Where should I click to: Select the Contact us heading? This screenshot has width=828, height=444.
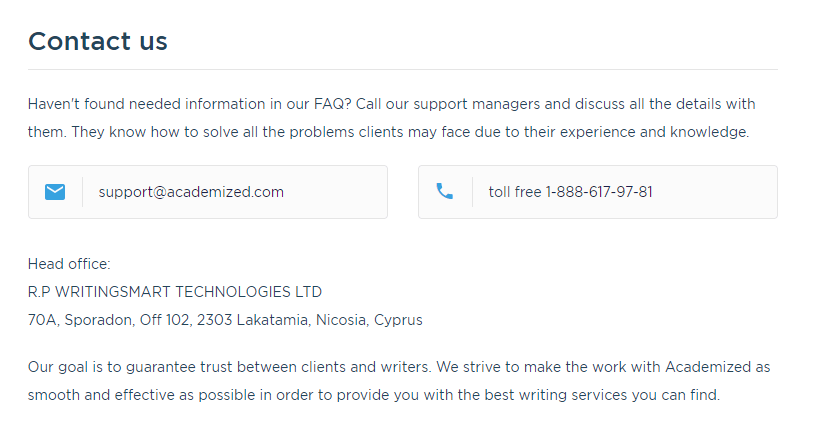tap(98, 41)
